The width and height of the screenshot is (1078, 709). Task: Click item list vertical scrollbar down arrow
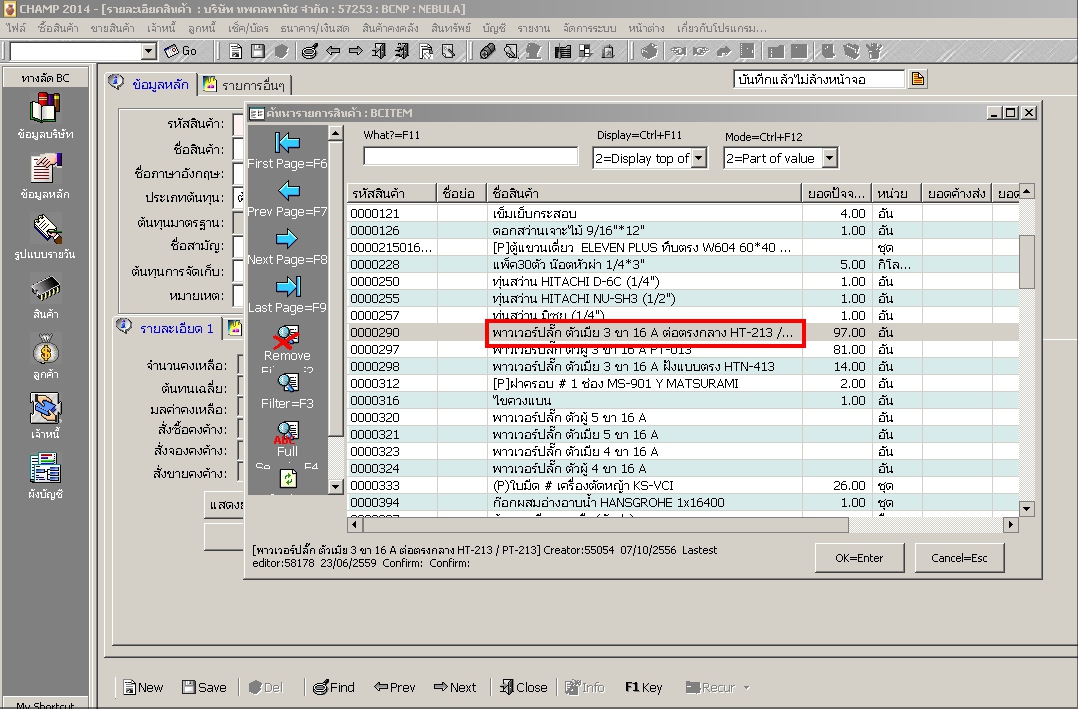1026,509
